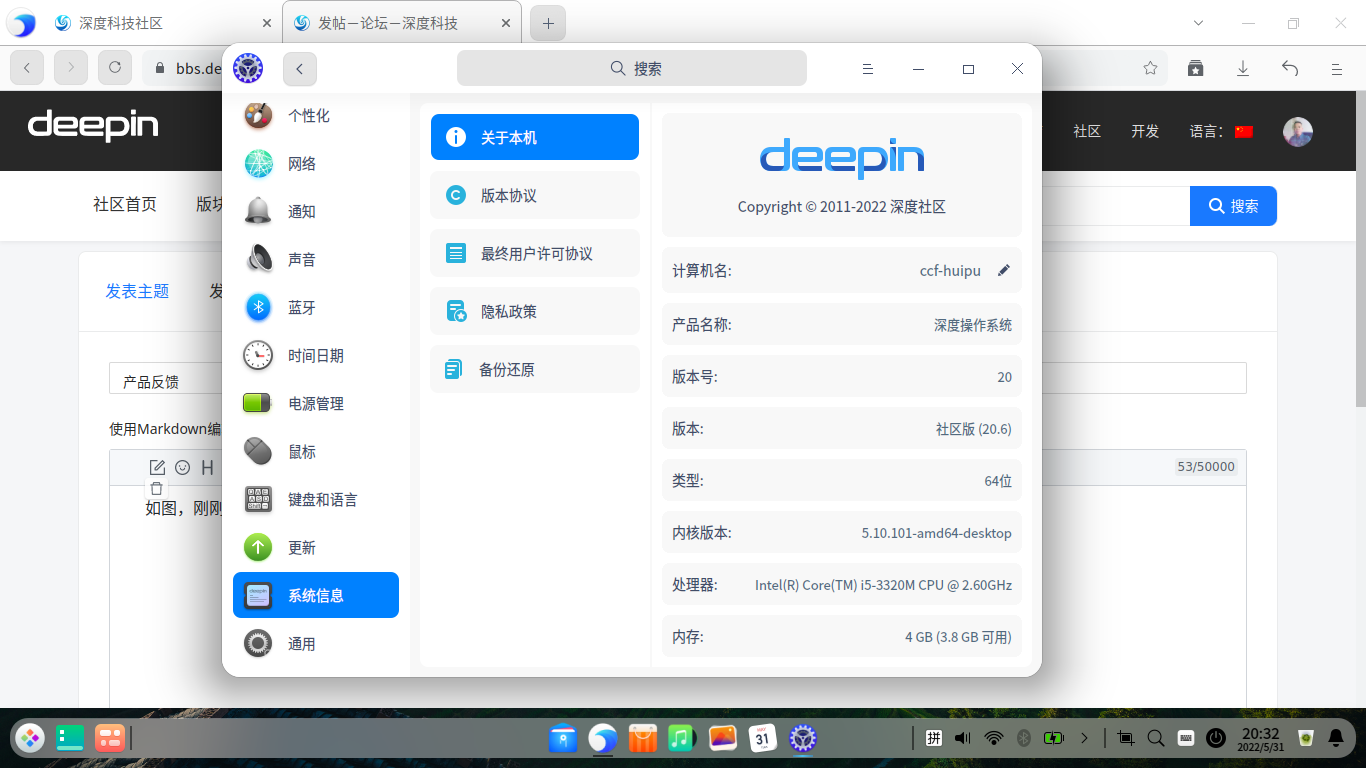Toggle the 拼 input method indicator
This screenshot has width=1366, height=768.
point(934,738)
